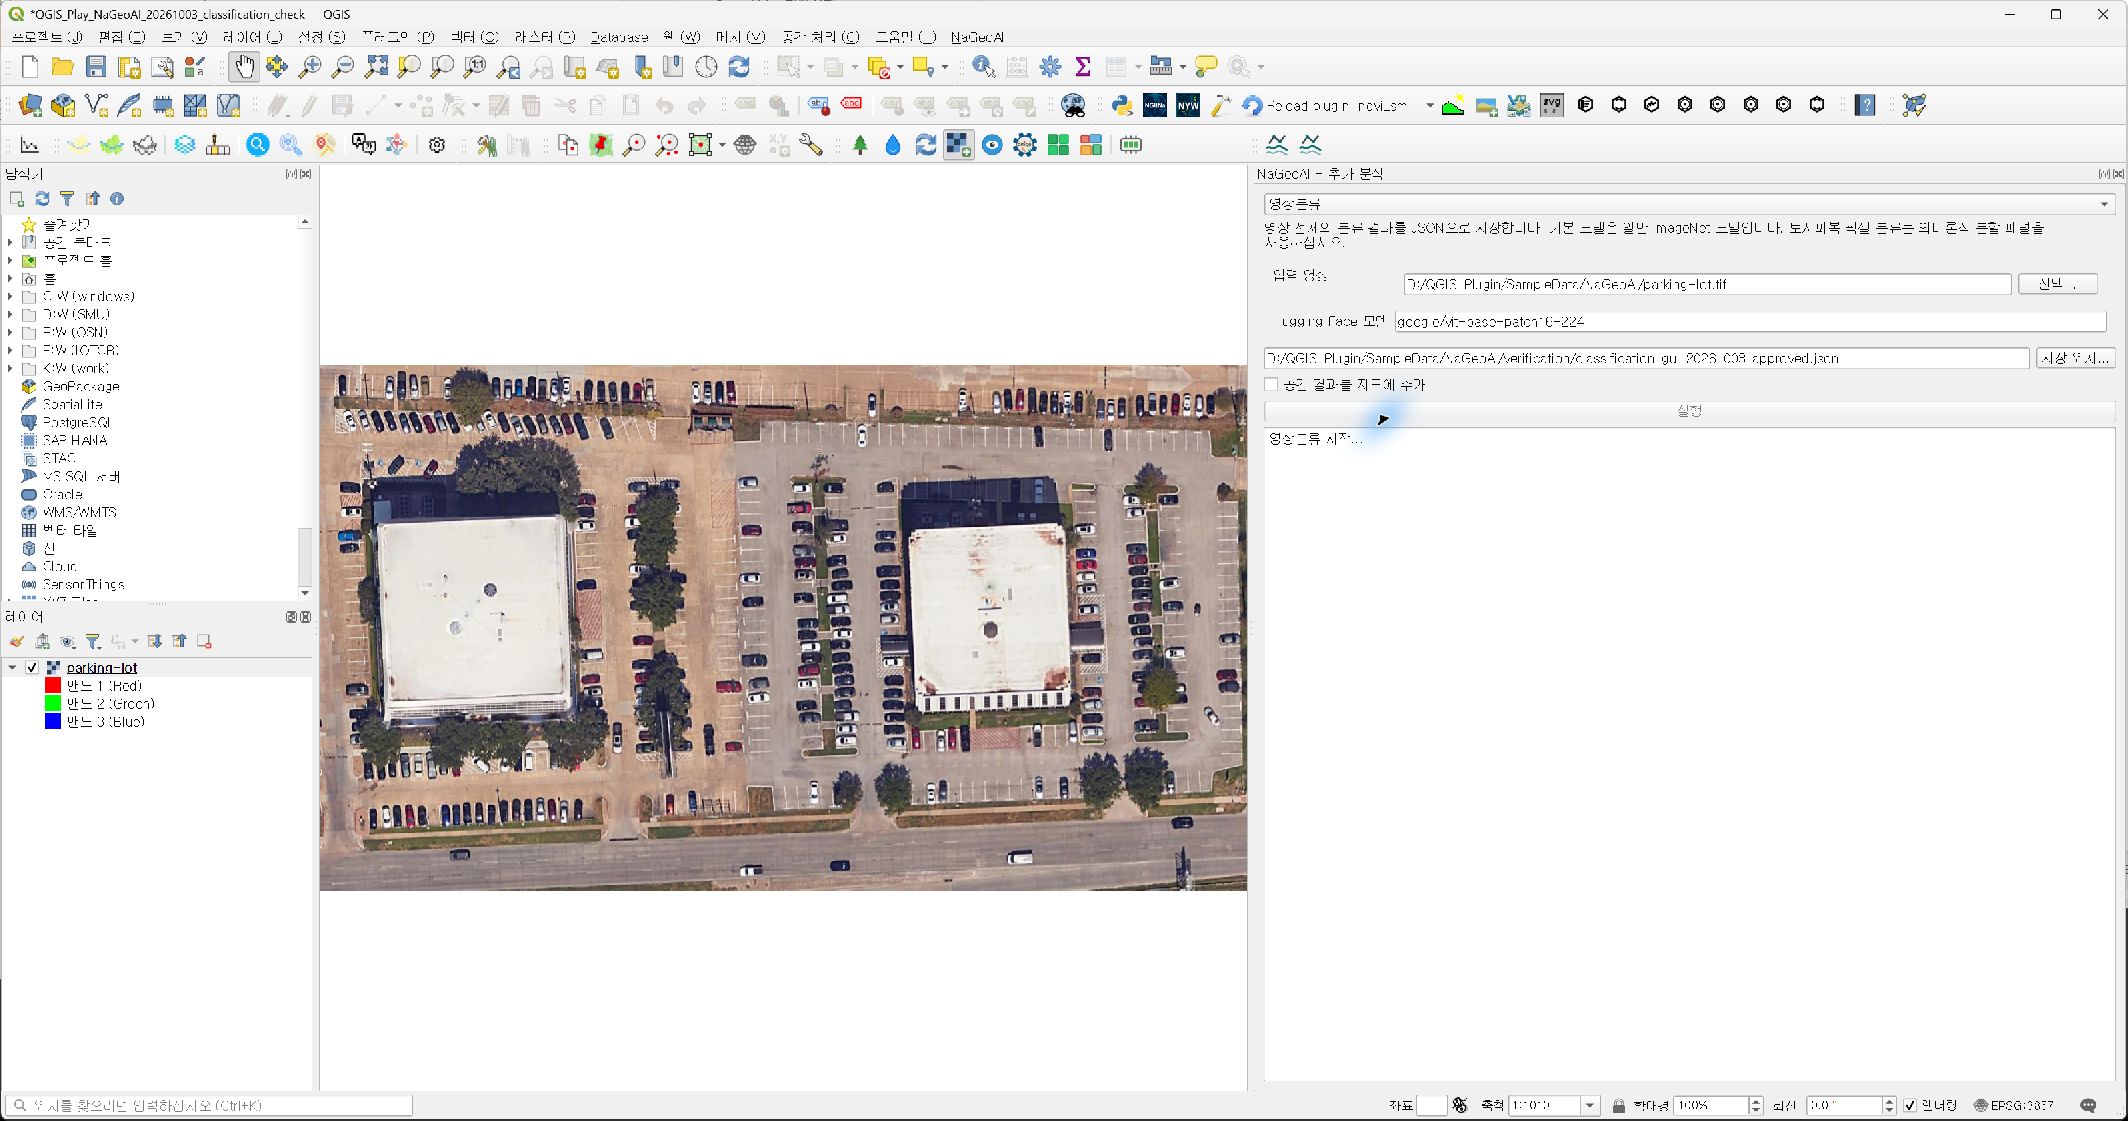This screenshot has height=1121, width=2128.
Task: Click the EPSG:3857 CRS button
Action: click(x=2013, y=1105)
